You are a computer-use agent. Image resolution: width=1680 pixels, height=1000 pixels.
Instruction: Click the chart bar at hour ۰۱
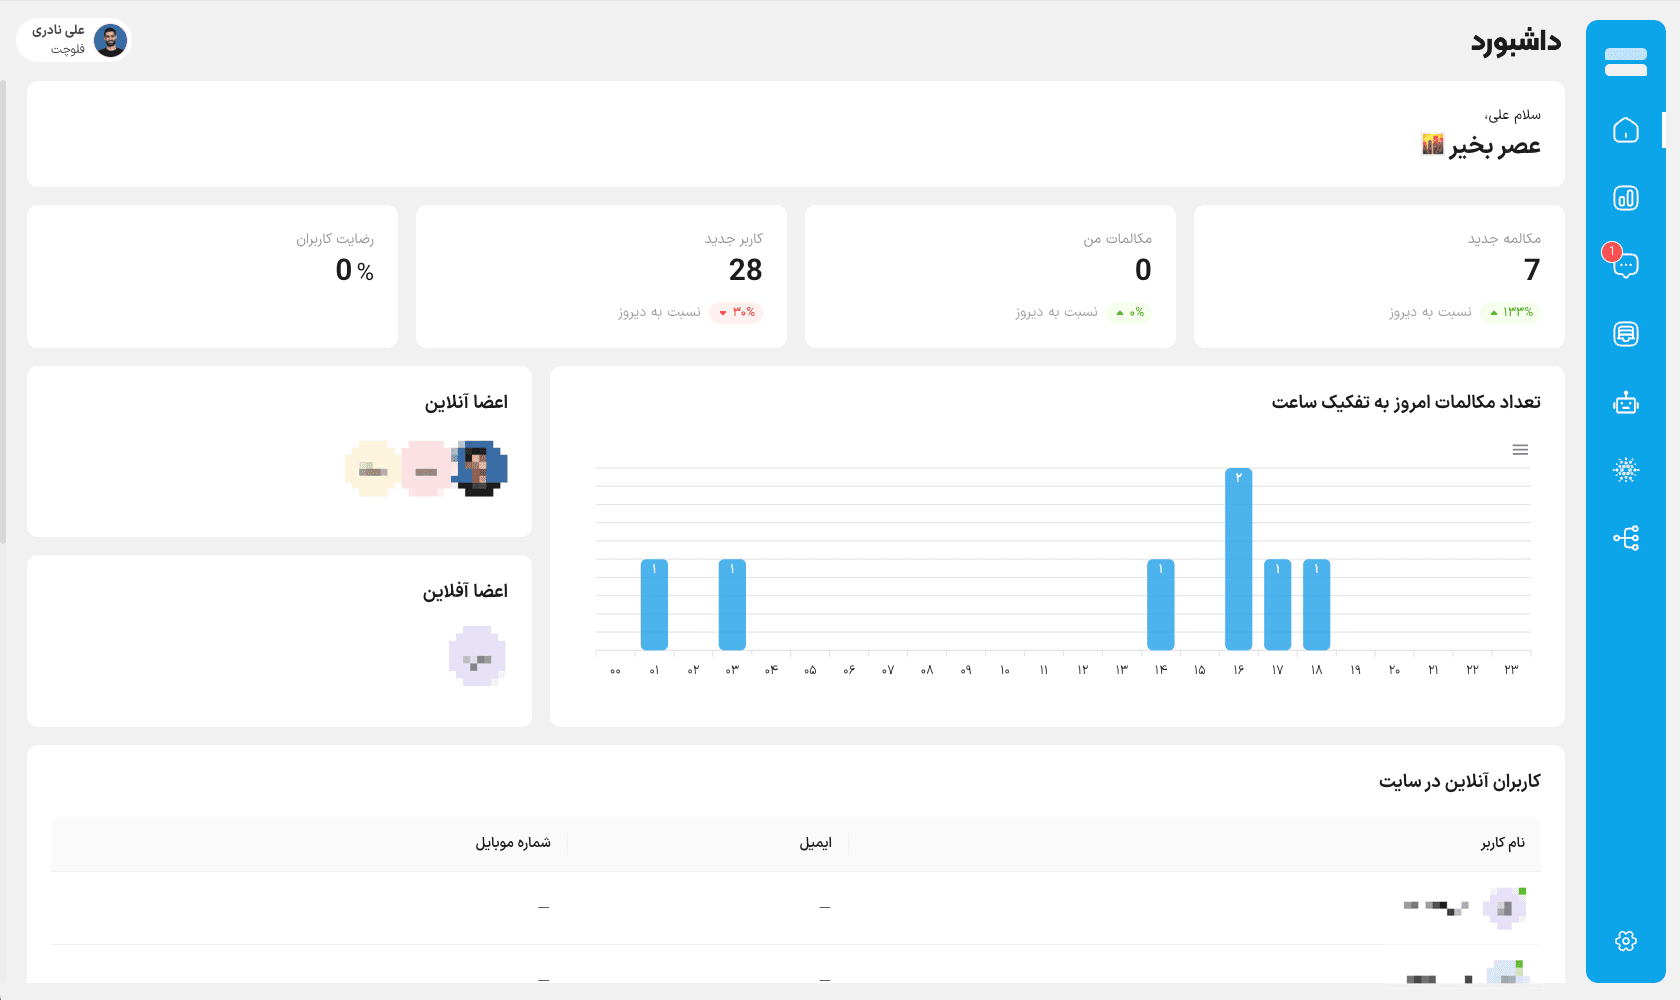point(654,605)
